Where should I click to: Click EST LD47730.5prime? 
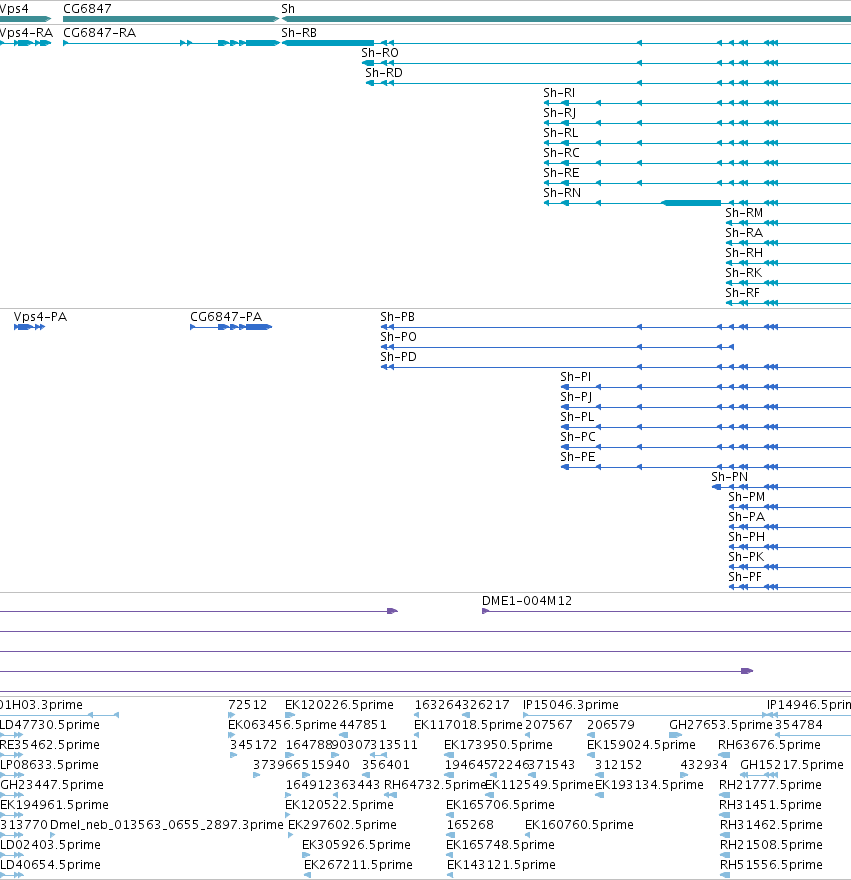click(50, 725)
